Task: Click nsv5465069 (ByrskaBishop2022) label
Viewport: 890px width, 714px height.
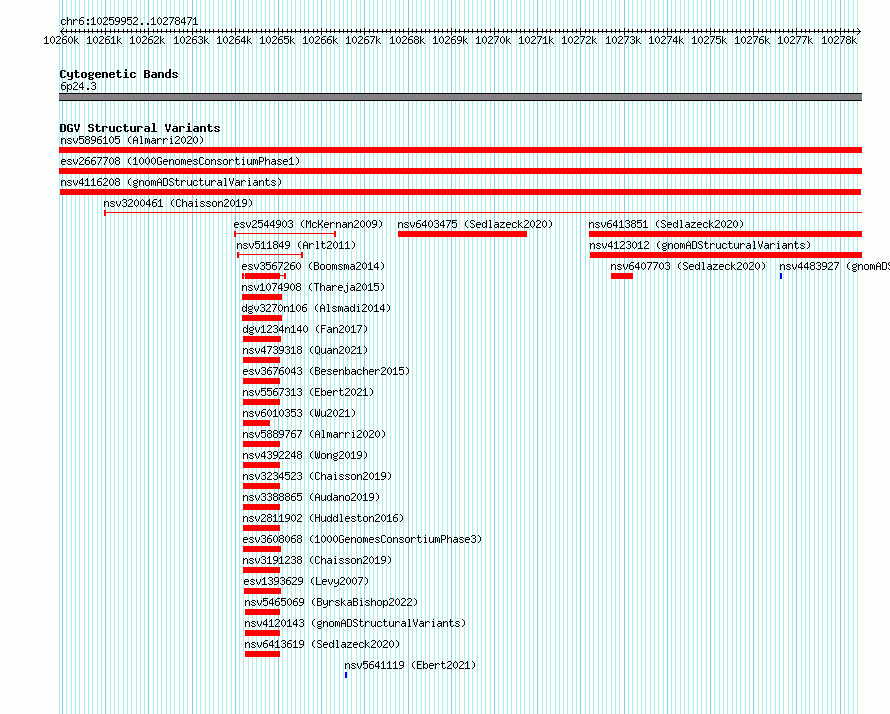Action: (x=331, y=602)
